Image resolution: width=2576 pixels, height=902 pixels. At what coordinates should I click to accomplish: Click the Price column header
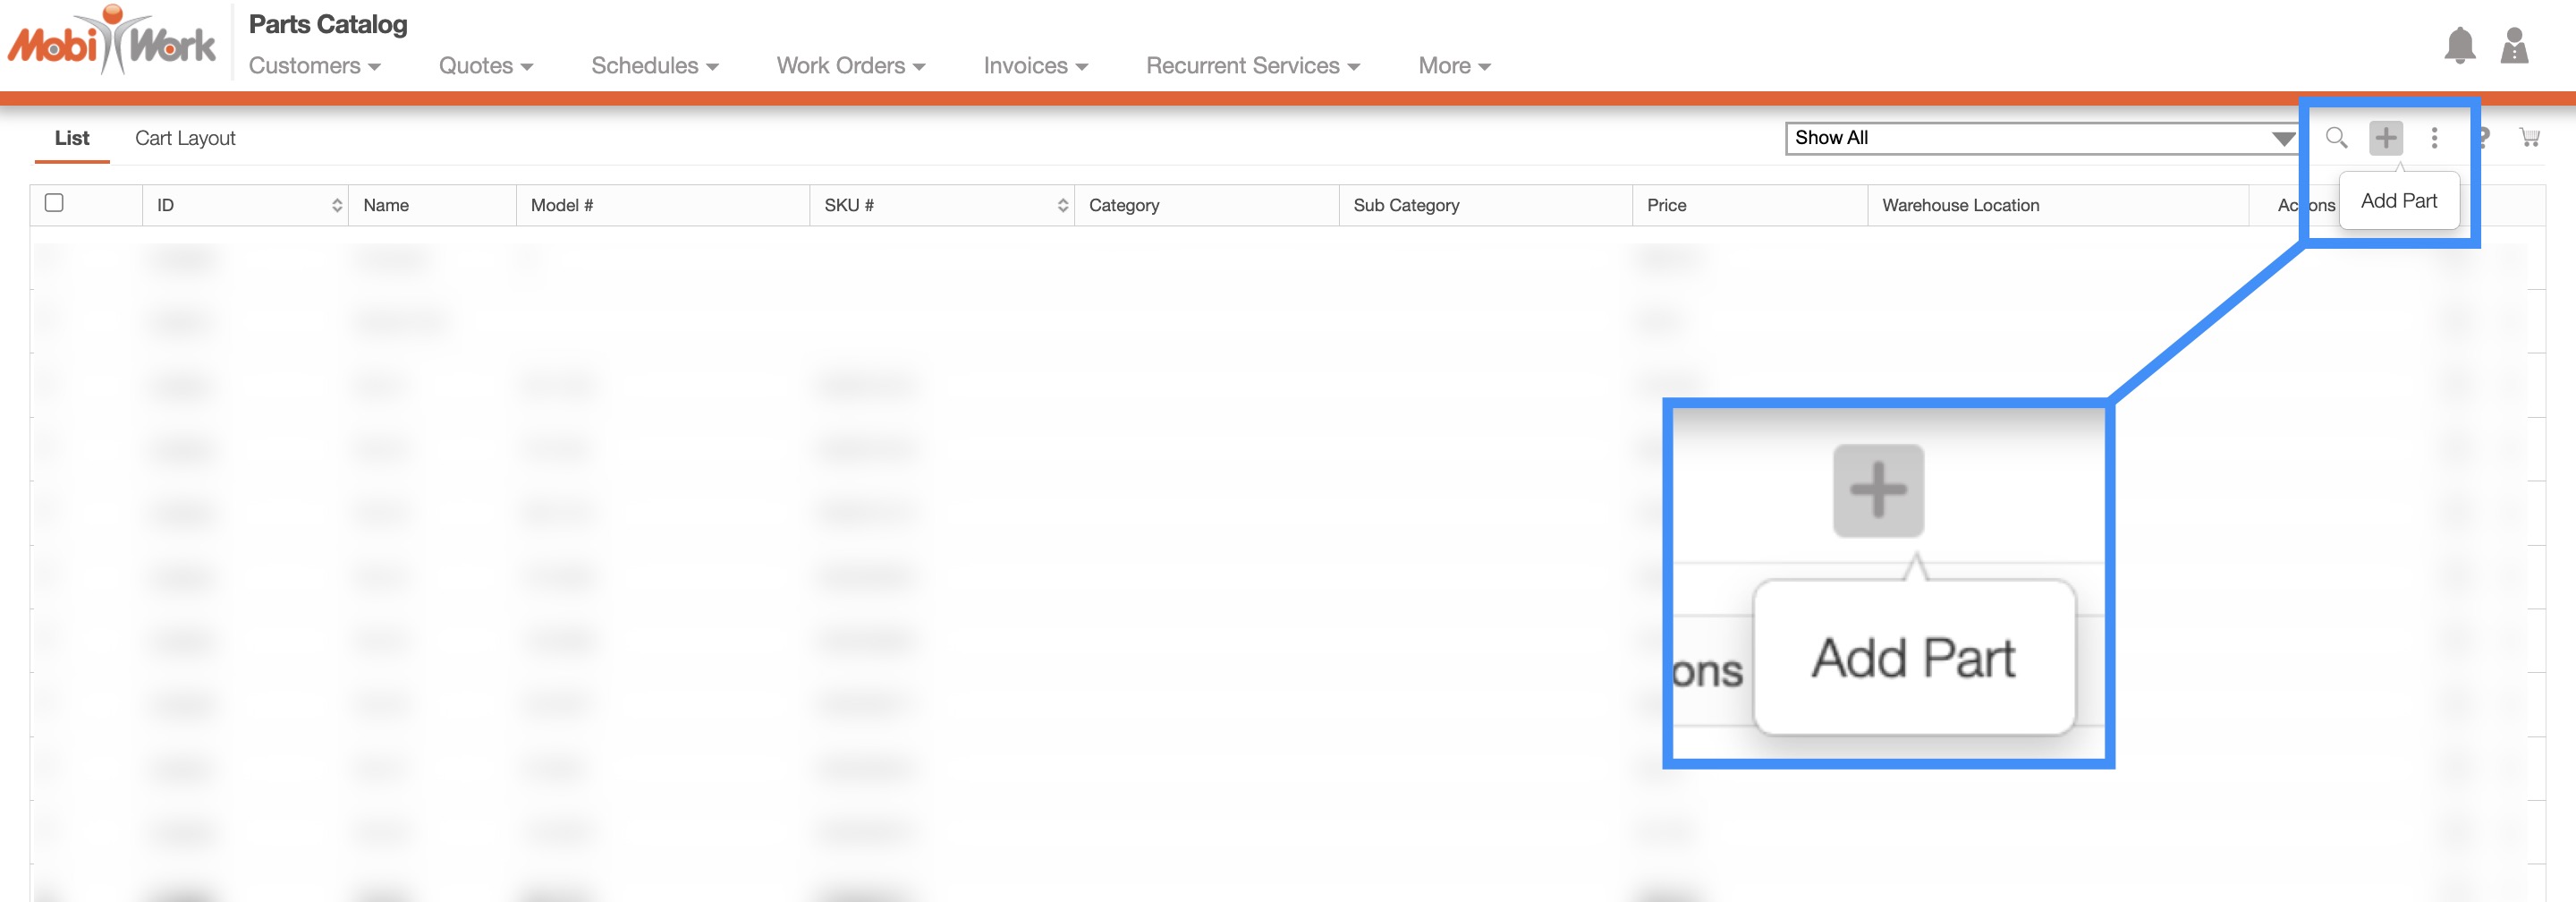1666,205
